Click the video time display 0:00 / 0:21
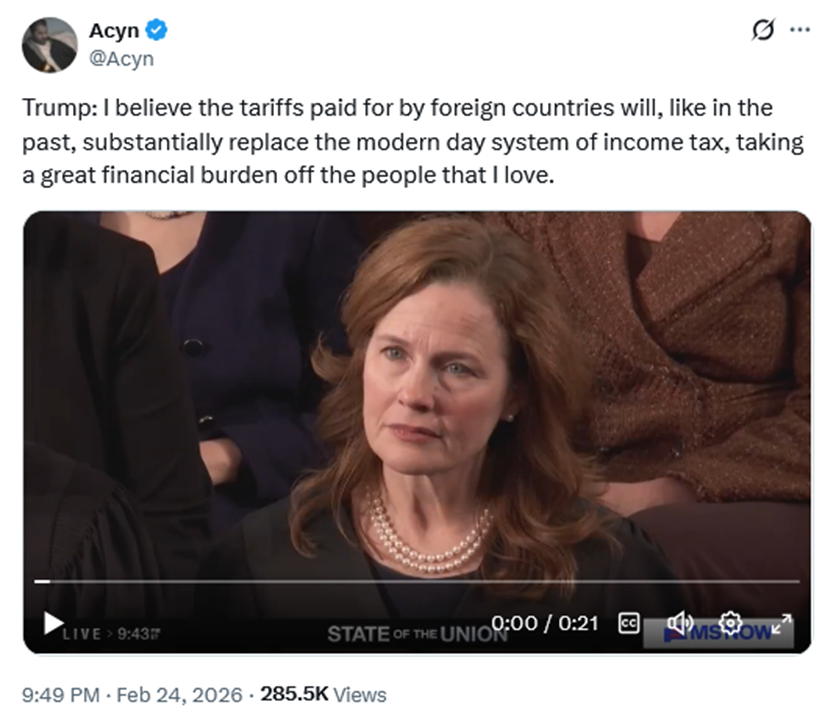This screenshot has height=727, width=836. (545, 623)
